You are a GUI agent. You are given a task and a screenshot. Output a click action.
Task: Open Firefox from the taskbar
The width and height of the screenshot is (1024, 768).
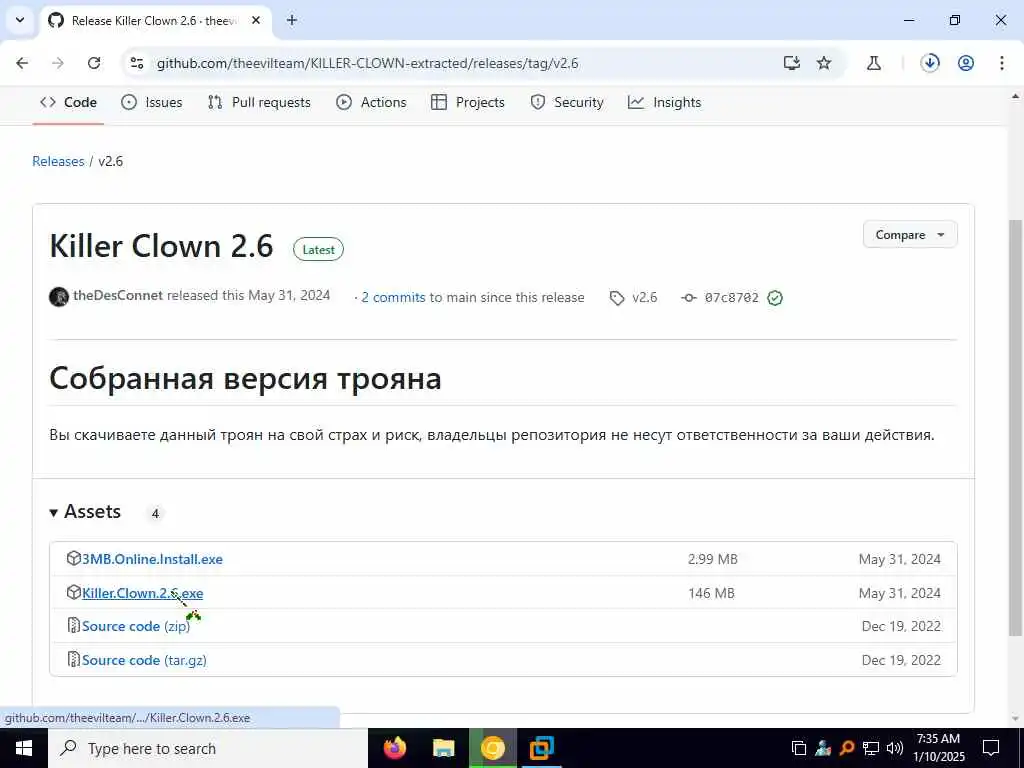click(x=394, y=748)
